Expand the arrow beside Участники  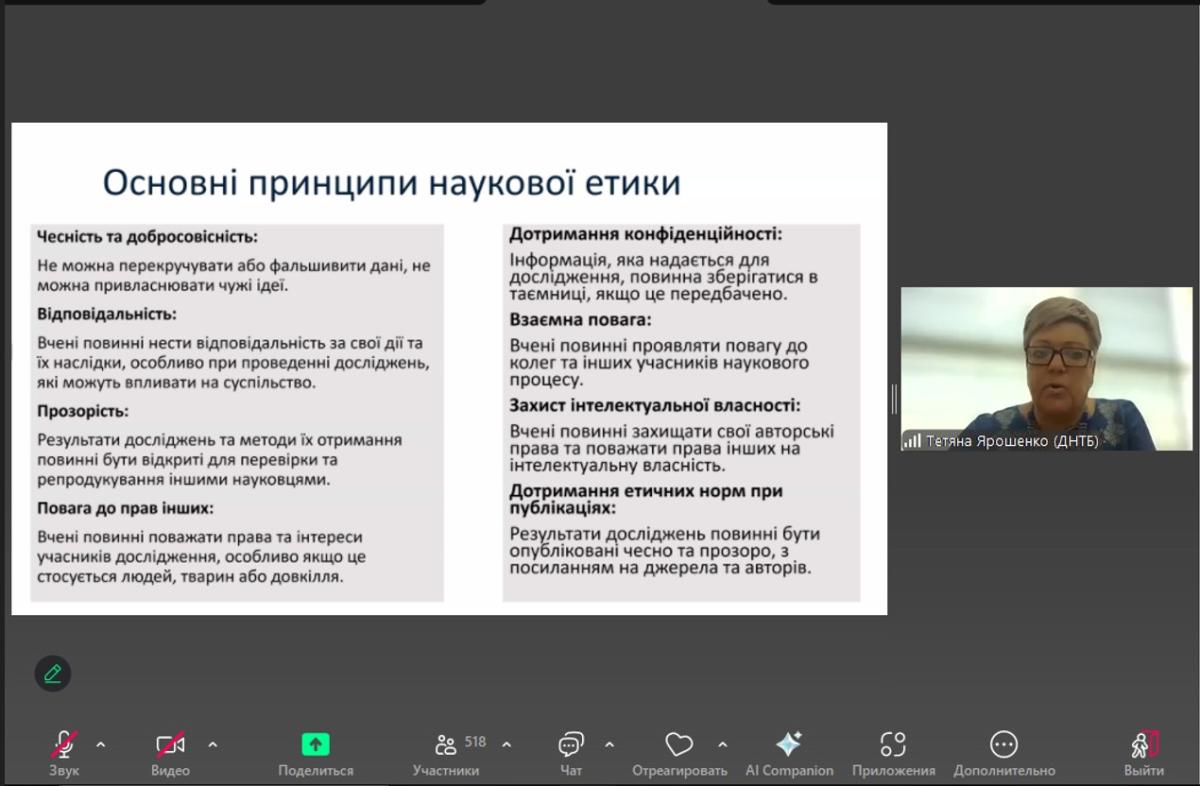pyautogui.click(x=506, y=745)
